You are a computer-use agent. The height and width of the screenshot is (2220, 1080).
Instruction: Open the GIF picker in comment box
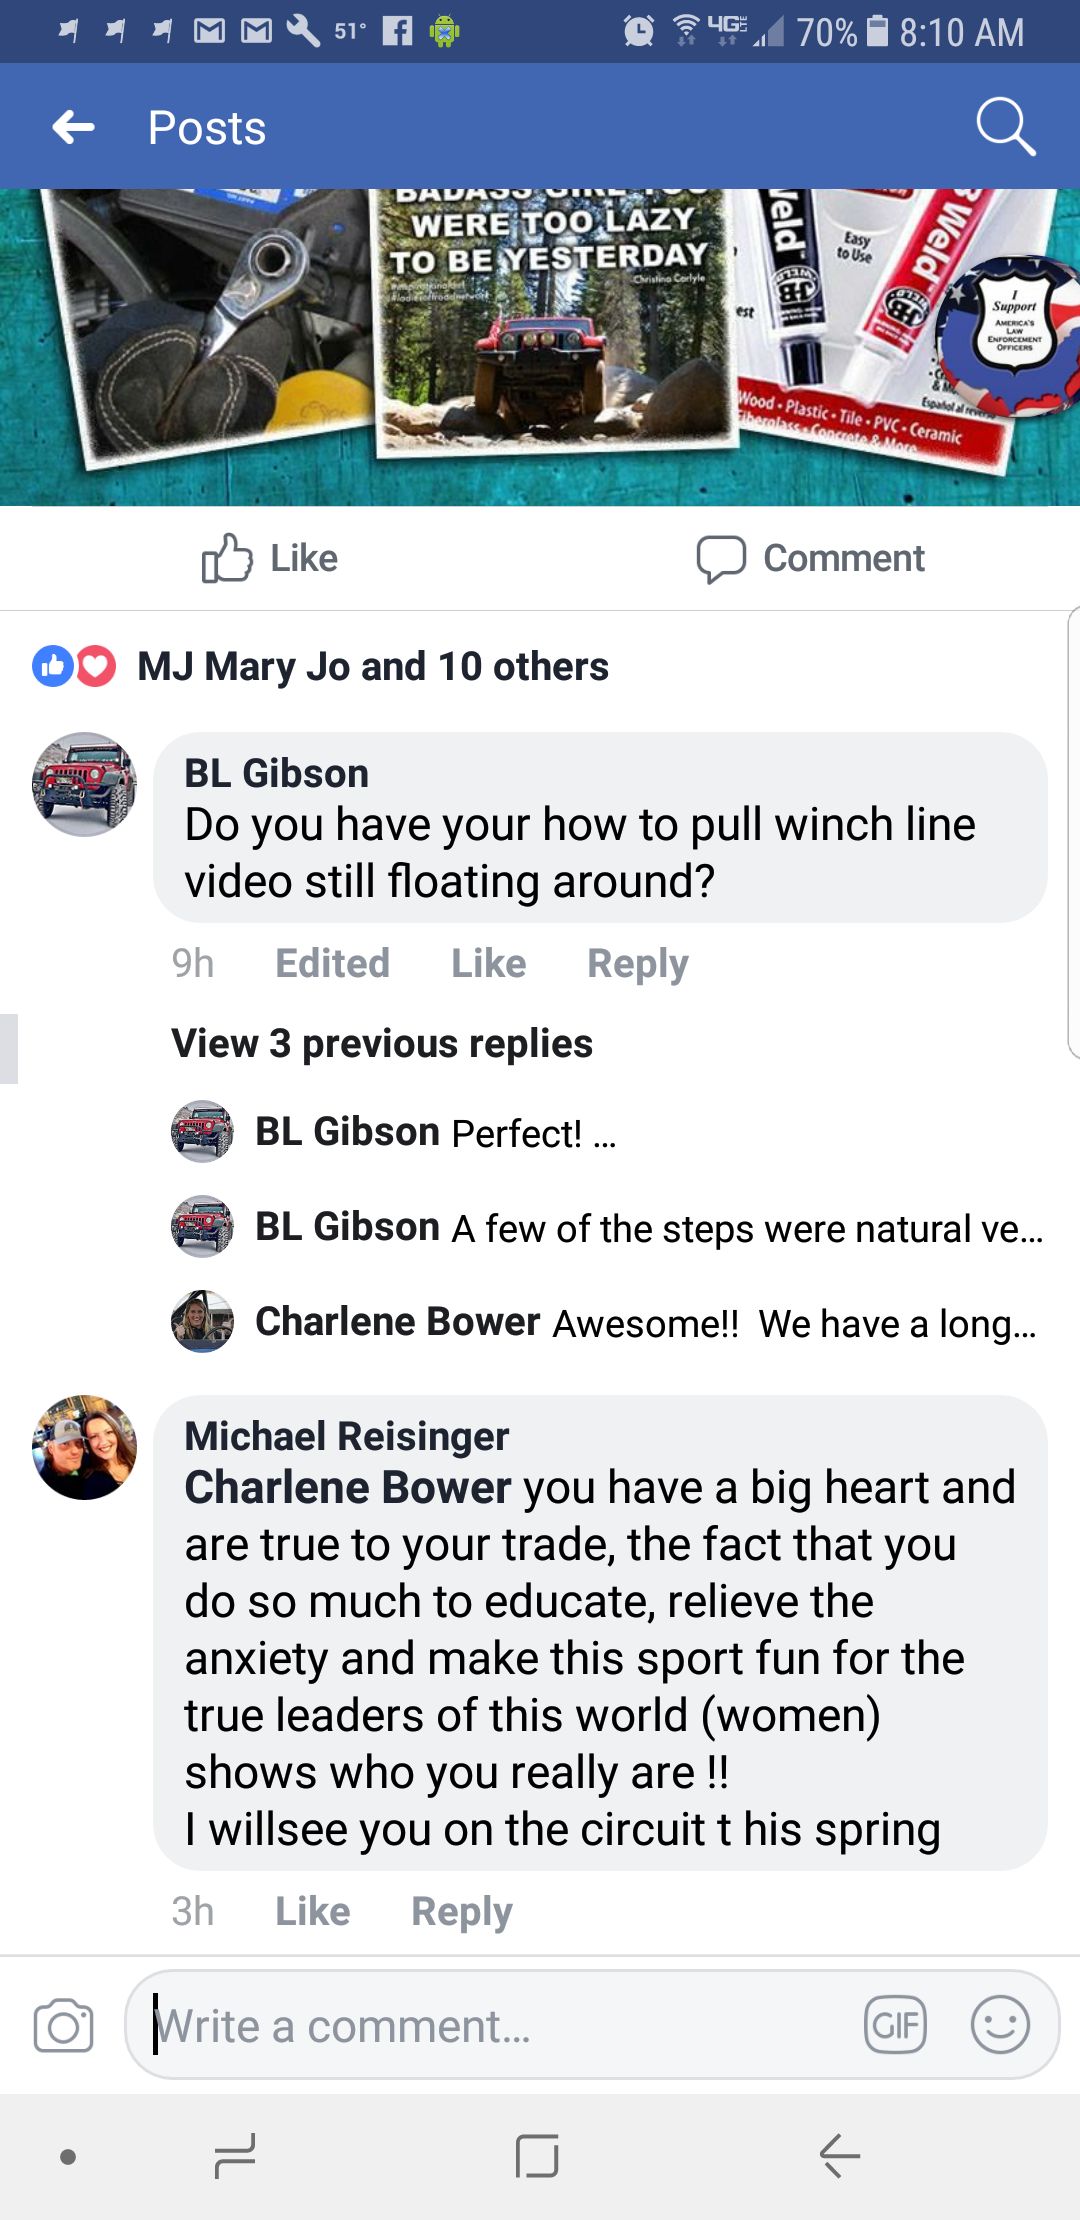coord(895,2025)
